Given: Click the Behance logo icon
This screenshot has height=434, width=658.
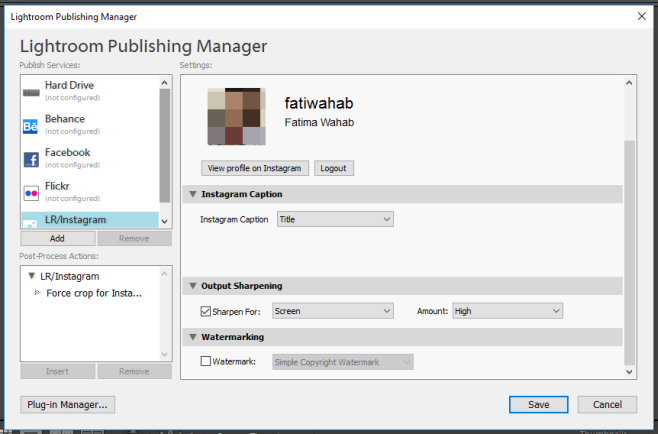Looking at the screenshot, I should (31, 126).
